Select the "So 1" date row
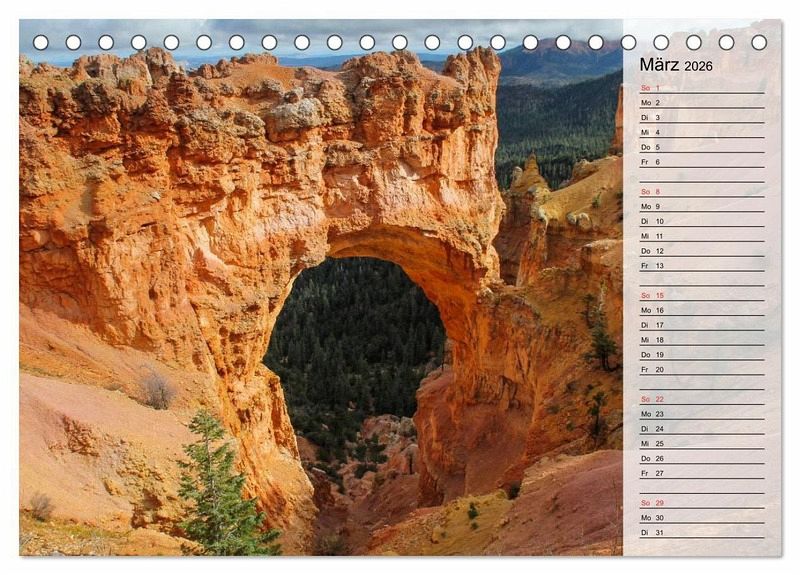 pos(702,88)
